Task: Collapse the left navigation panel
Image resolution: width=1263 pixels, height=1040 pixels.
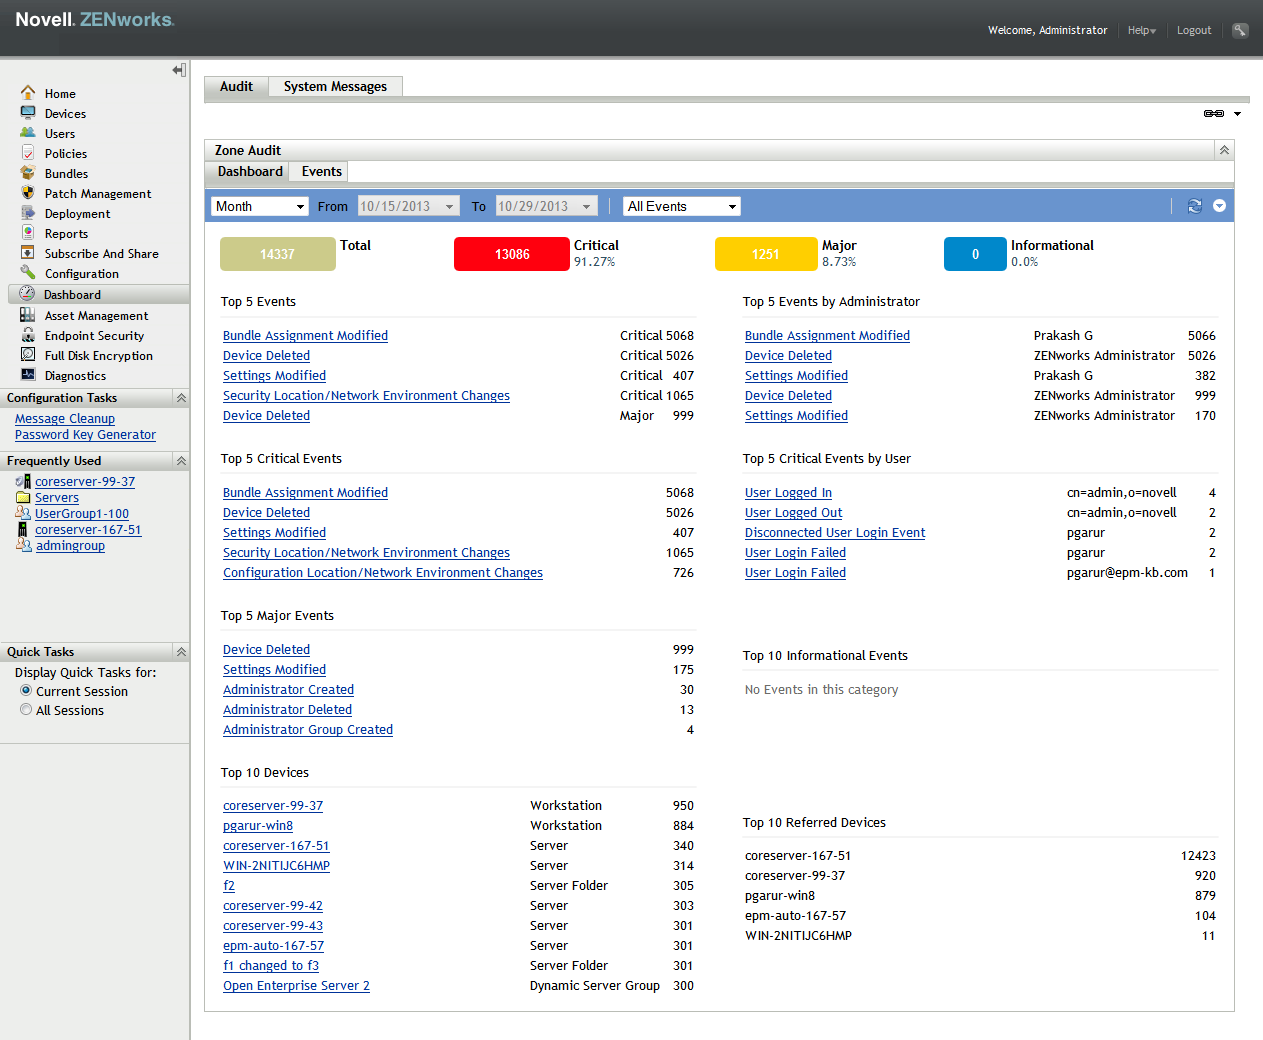Action: (x=179, y=70)
